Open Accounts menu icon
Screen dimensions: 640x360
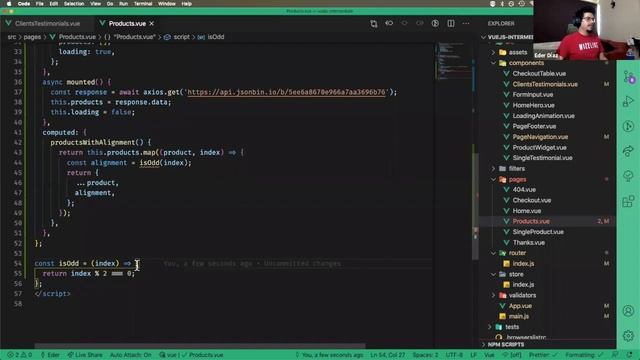[629, 311]
